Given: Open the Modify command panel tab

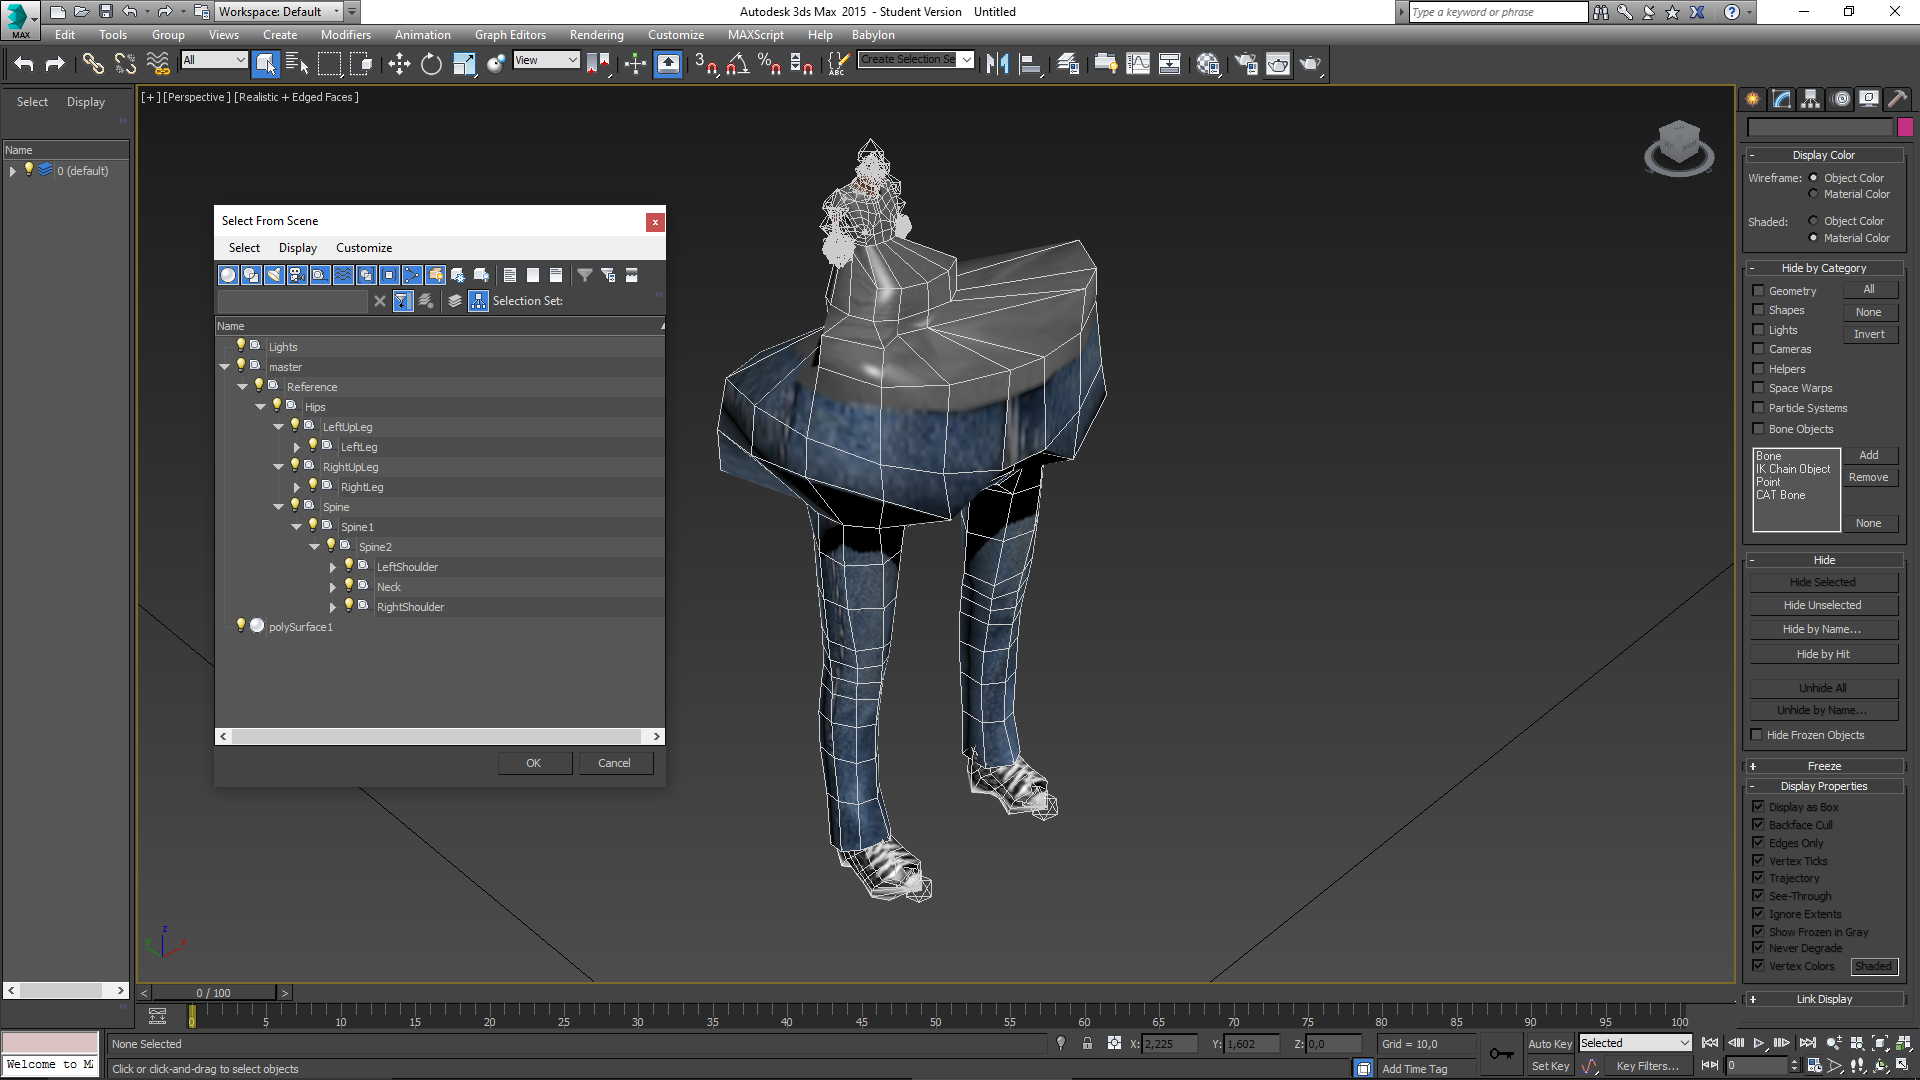Looking at the screenshot, I should click(1782, 98).
